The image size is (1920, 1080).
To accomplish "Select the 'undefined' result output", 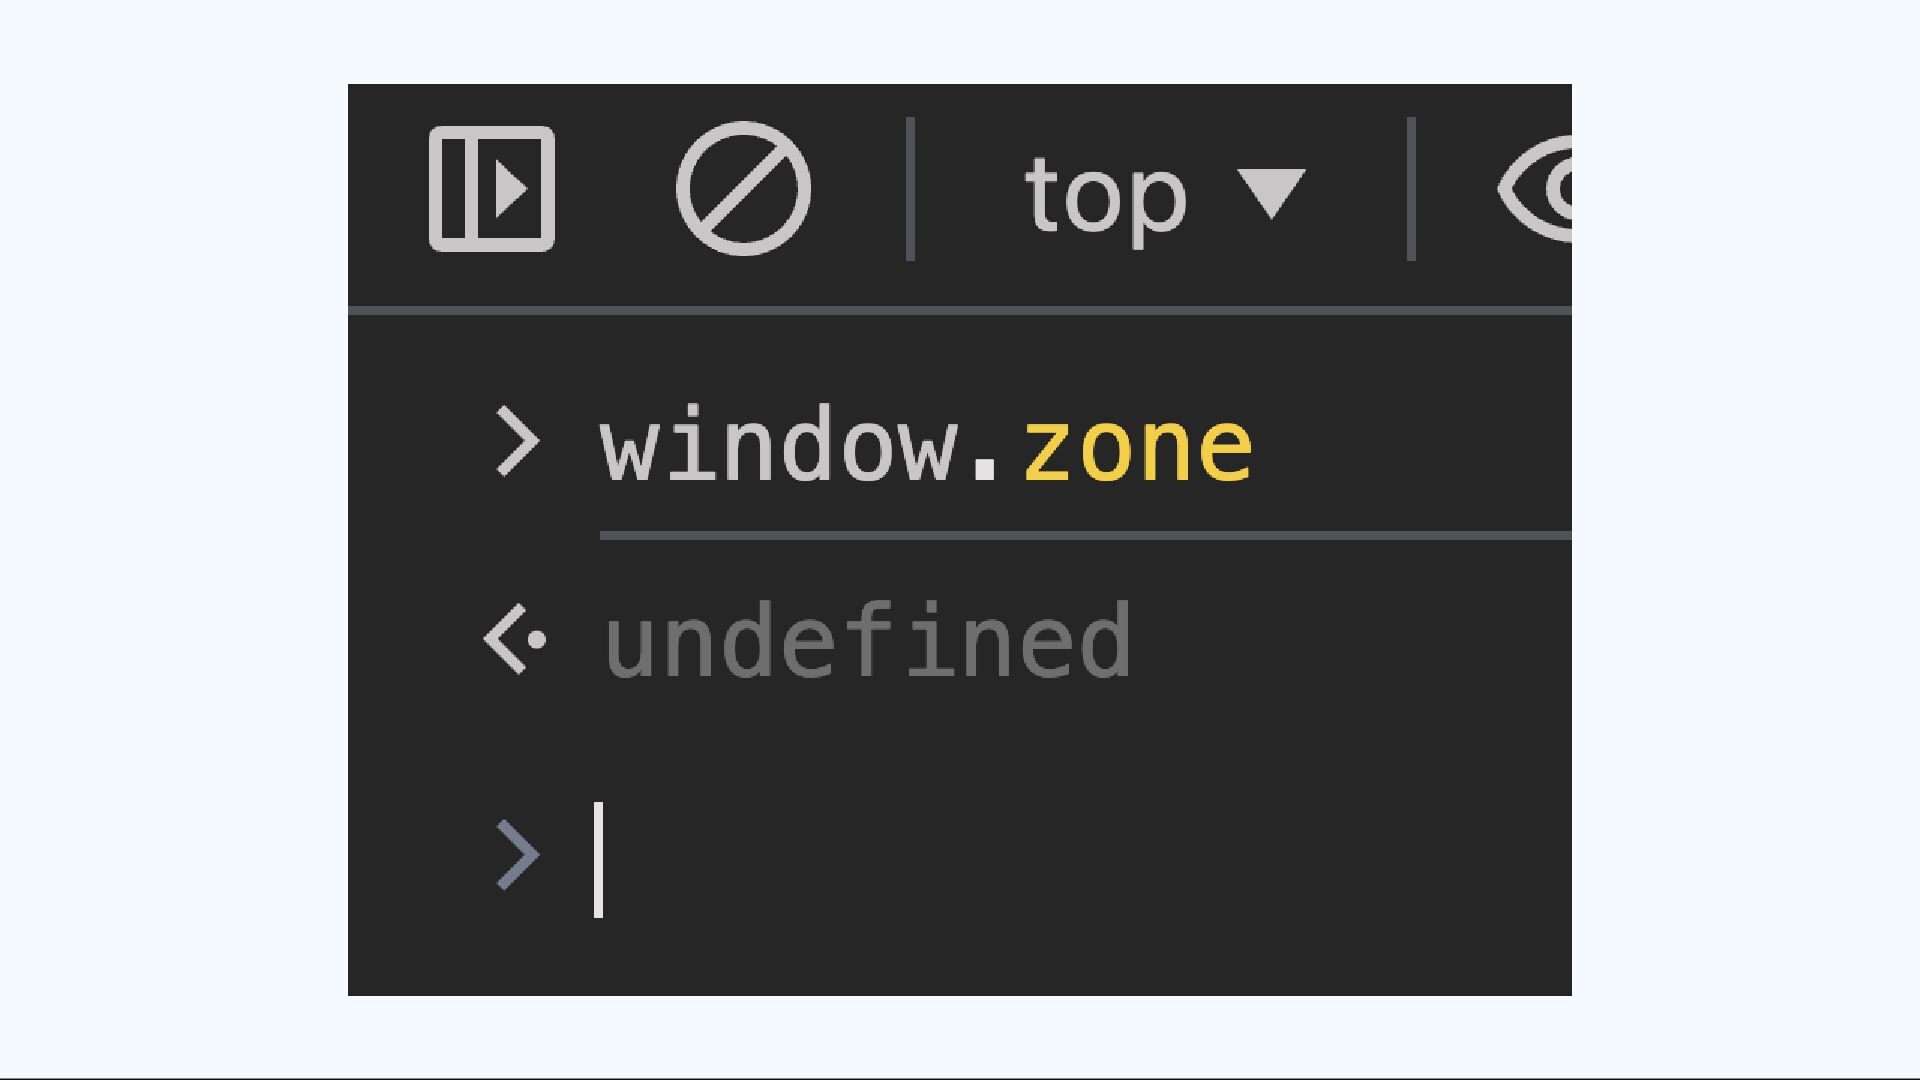I will pos(868,640).
